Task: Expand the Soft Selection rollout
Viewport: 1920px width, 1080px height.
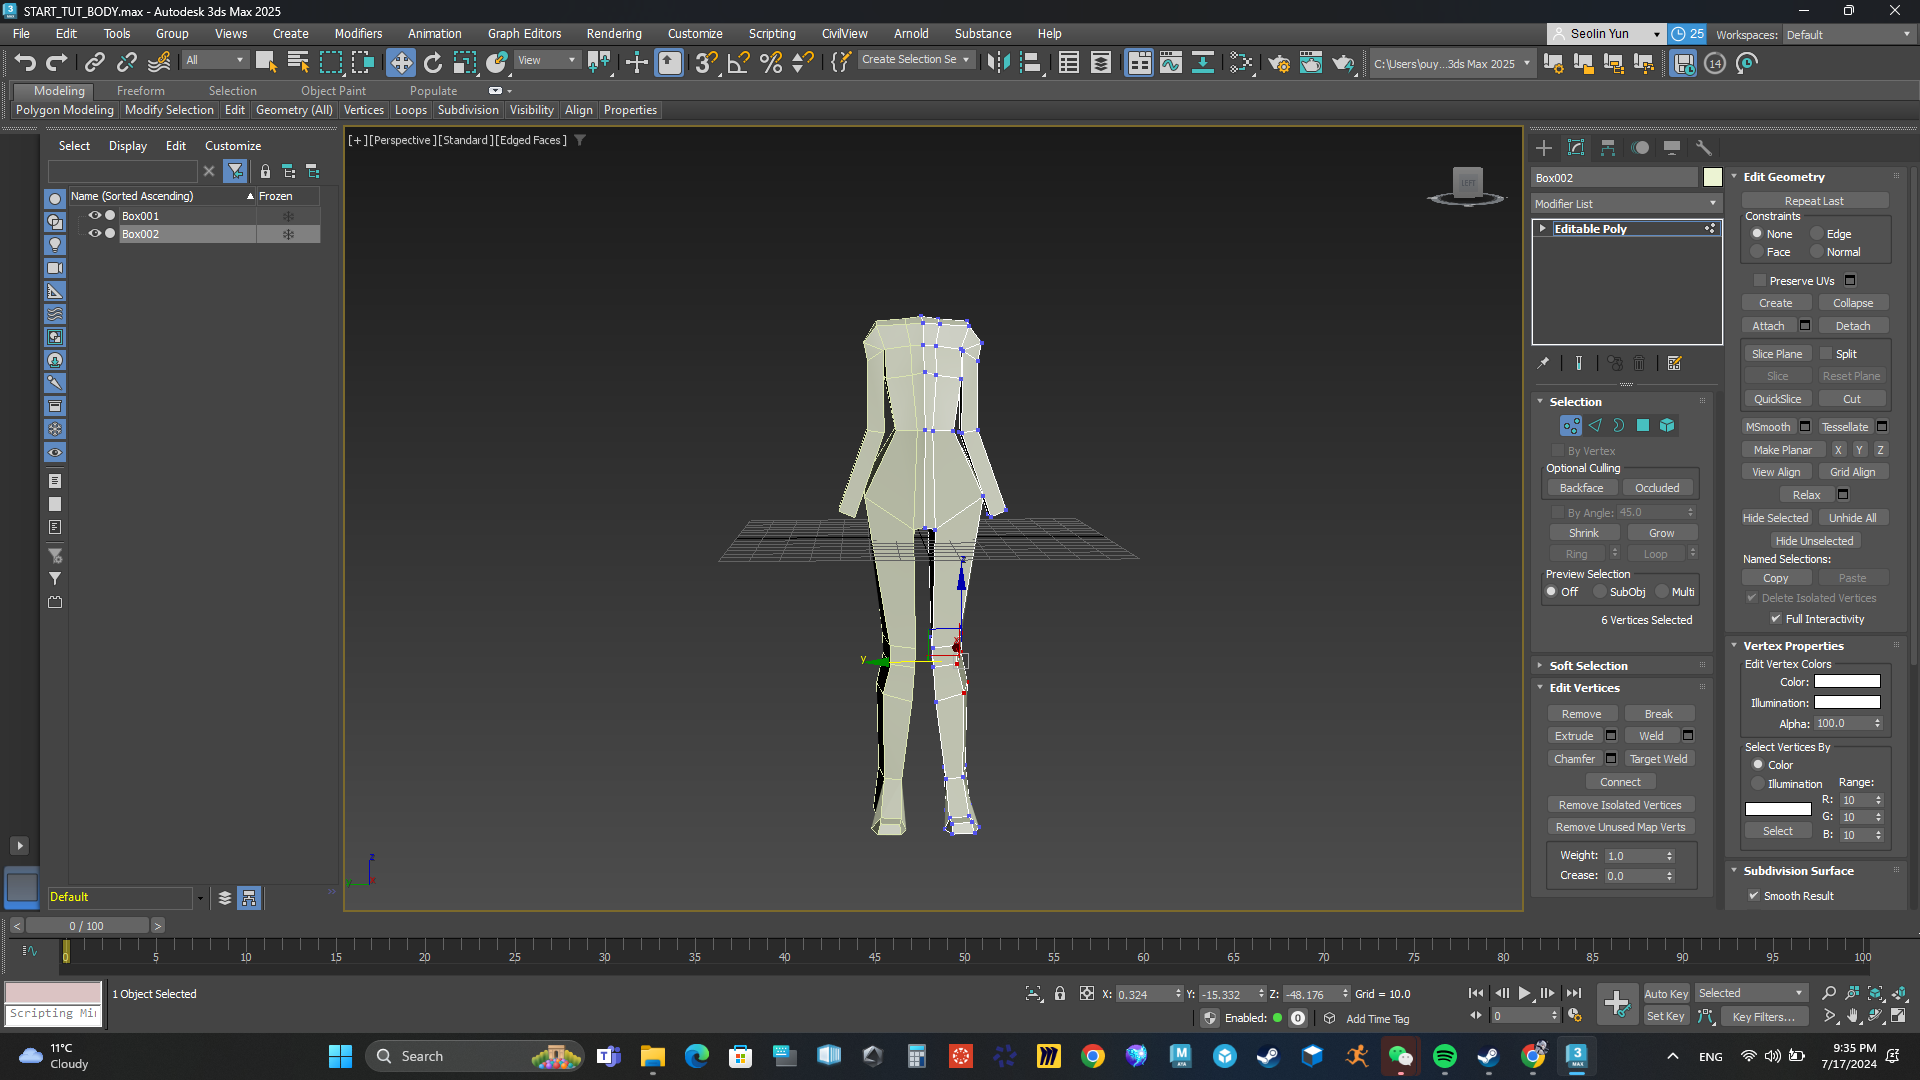Action: 1588,666
